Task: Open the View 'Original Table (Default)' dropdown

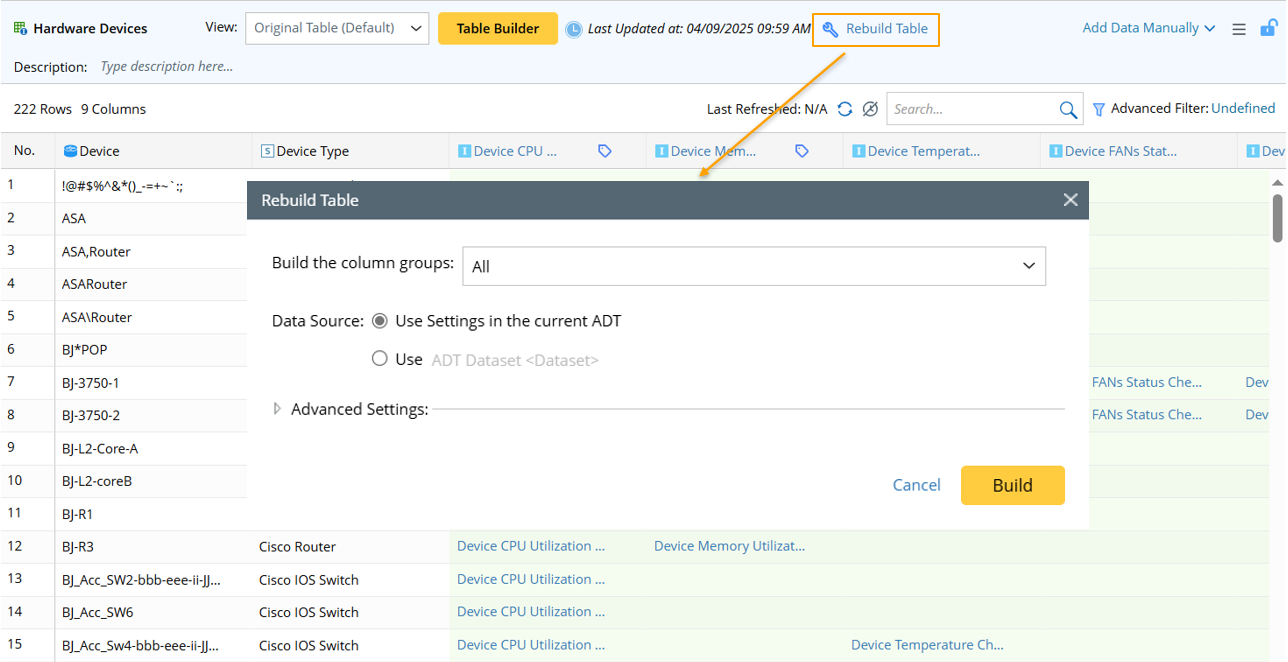Action: point(337,28)
